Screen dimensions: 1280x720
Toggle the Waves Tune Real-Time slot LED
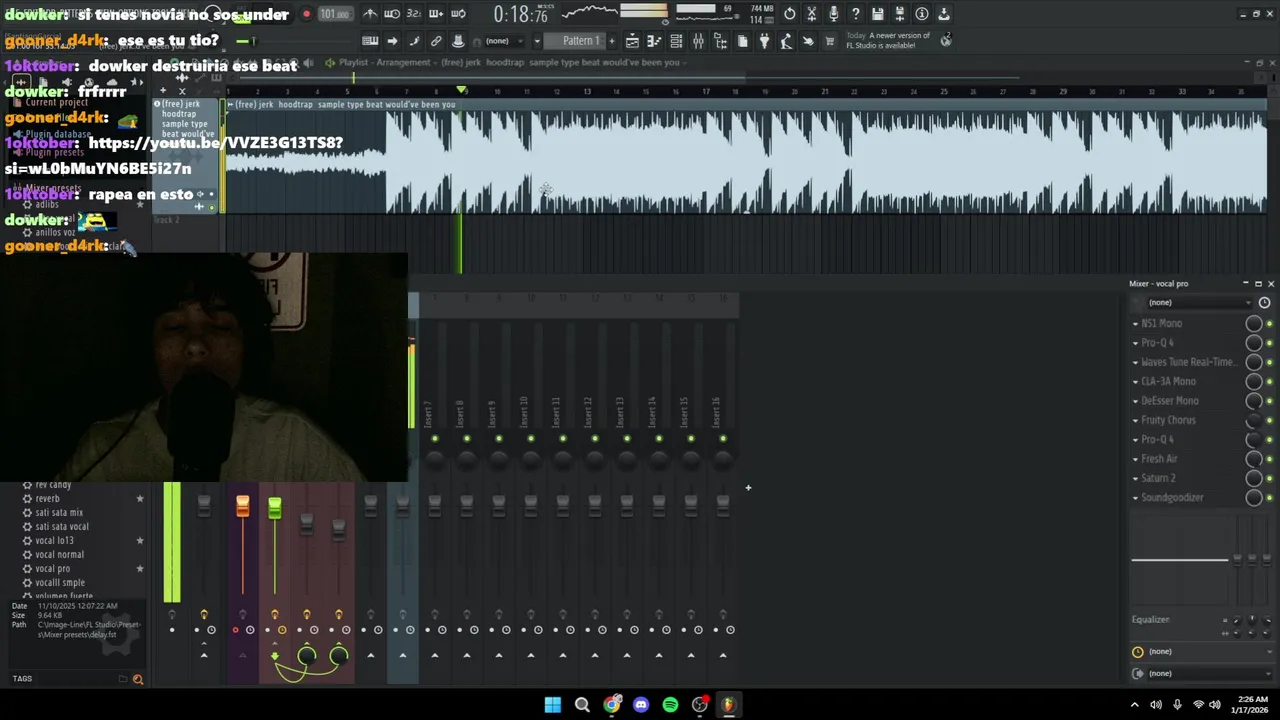(1270, 362)
